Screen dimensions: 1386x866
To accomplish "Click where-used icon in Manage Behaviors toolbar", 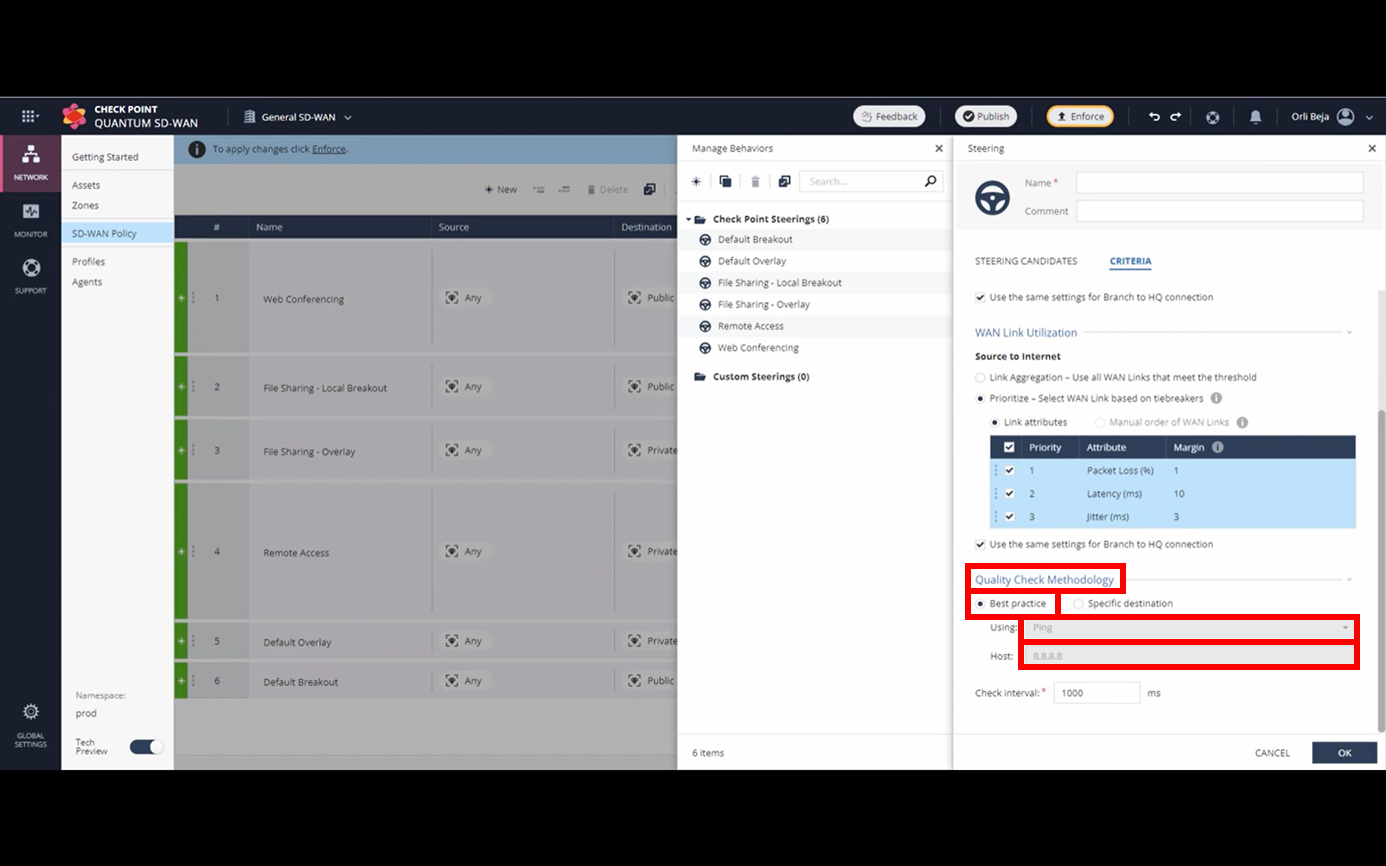I will [784, 182].
